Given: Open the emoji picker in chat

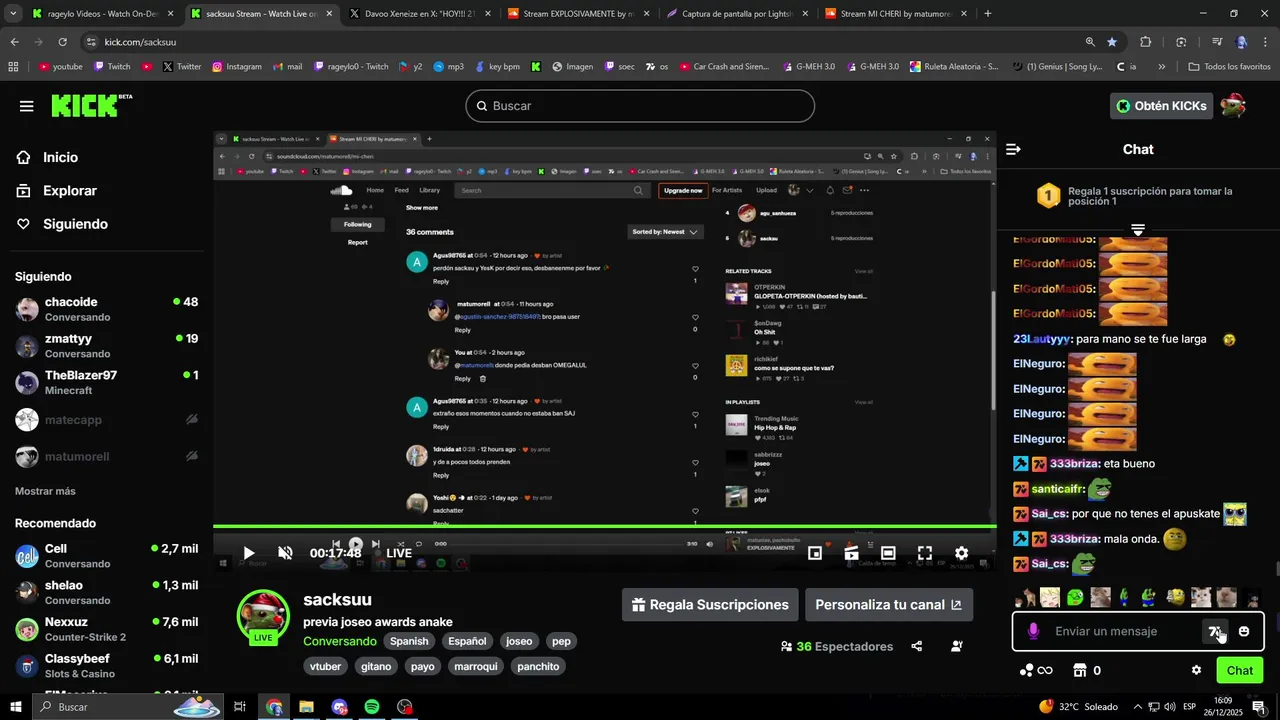Looking at the screenshot, I should [x=1244, y=631].
